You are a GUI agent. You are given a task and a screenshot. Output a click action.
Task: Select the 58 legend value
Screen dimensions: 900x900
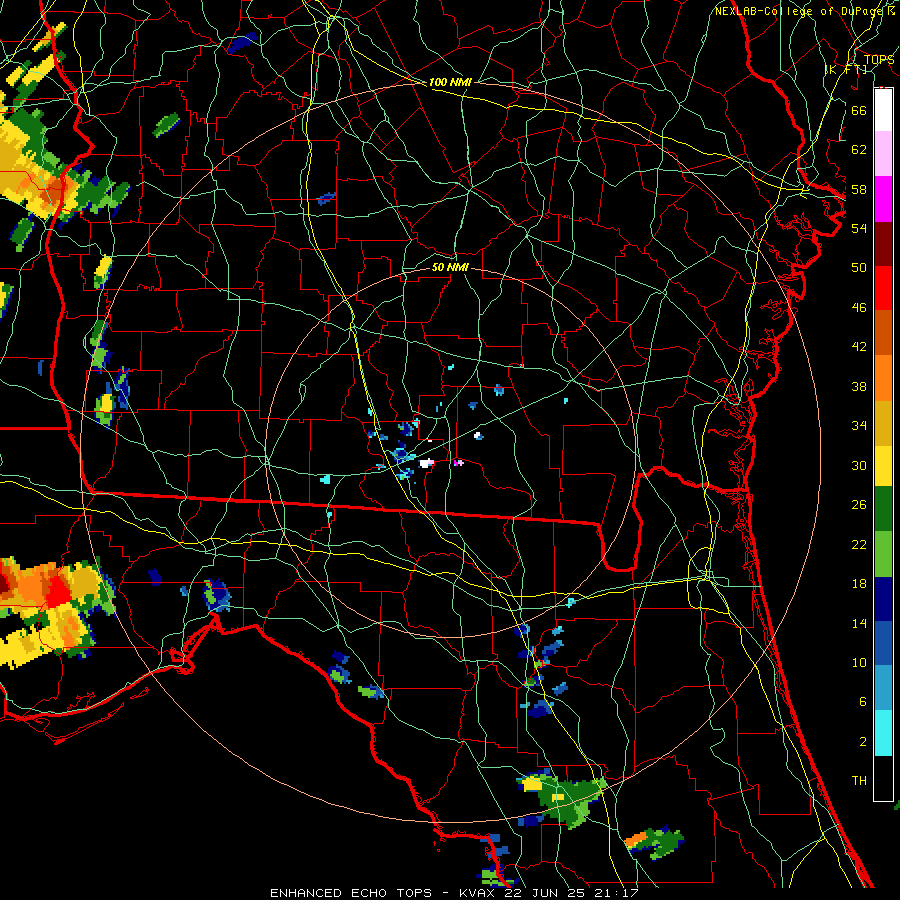[859, 189]
